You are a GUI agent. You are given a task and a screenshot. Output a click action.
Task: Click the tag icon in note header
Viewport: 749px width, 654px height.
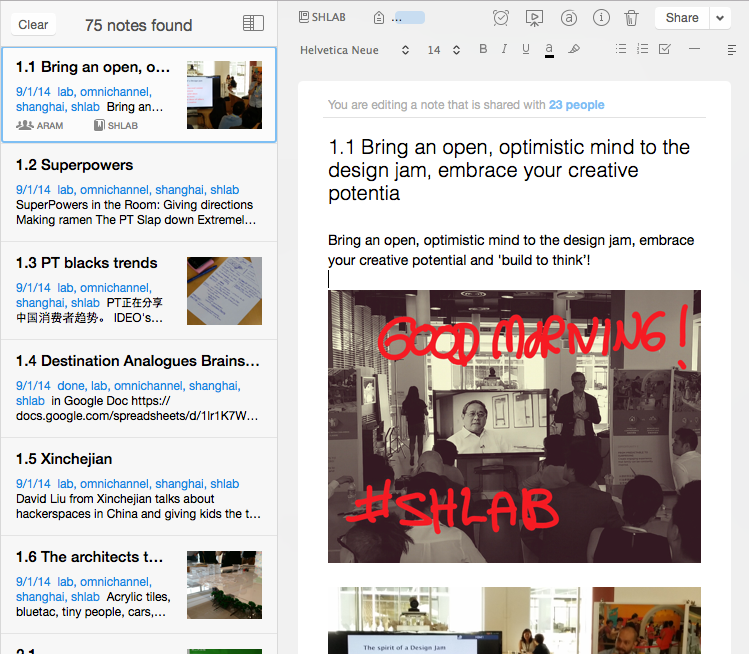(x=379, y=18)
